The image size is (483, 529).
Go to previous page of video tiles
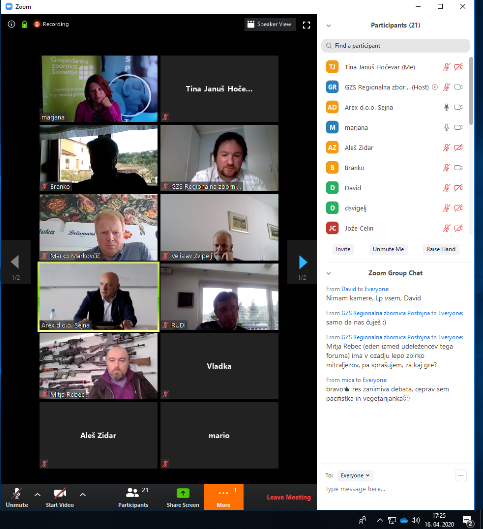pyautogui.click(x=16, y=262)
